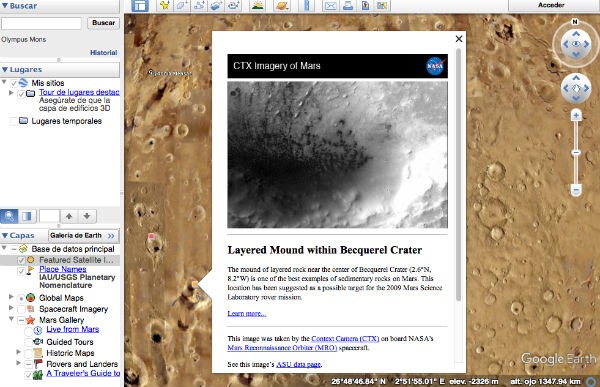600x387 pixels.
Task: Open view in Google Maps icon
Action: pyautogui.click(x=382, y=5)
